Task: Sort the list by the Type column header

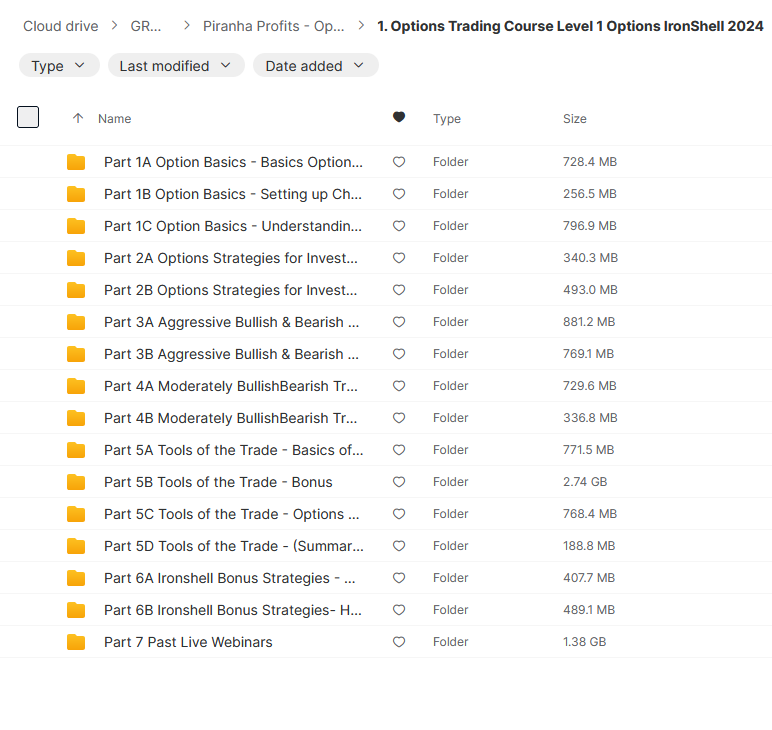Action: coord(447,118)
